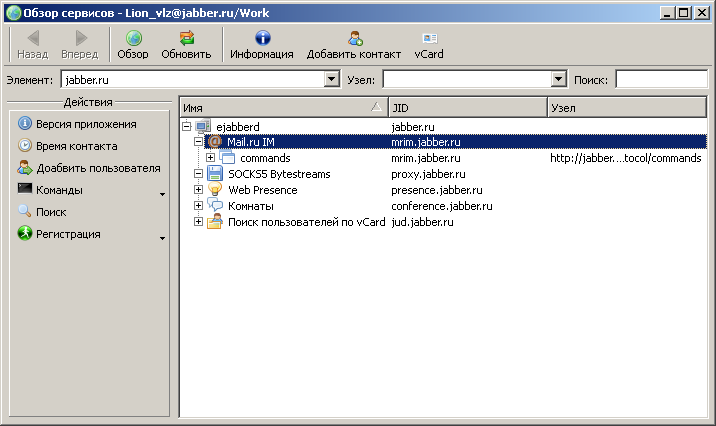Click Версия приложения in the actions panel
This screenshot has width=716, height=426.
86,124
